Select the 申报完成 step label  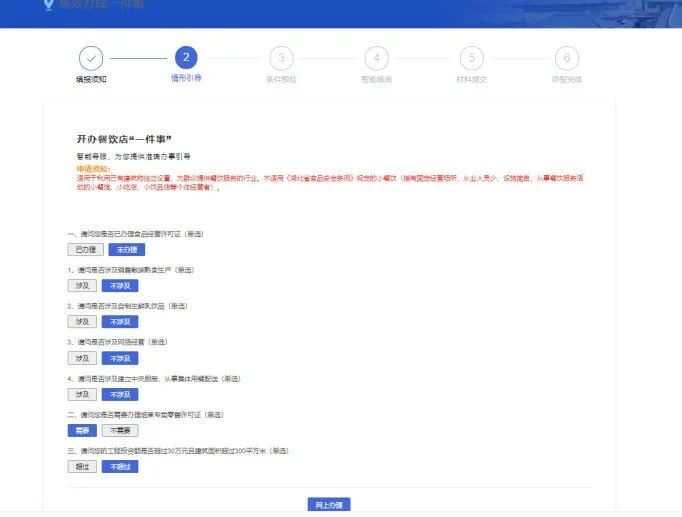pos(567,80)
